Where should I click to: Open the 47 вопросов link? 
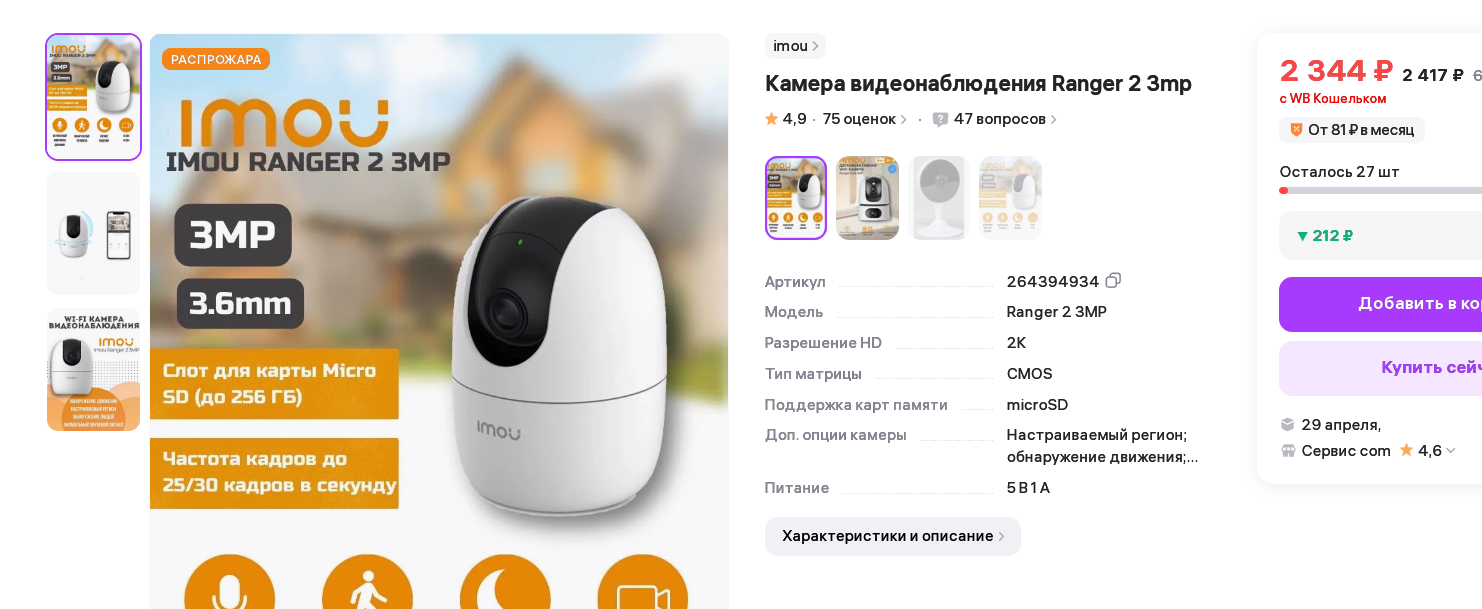pyautogui.click(x=1004, y=119)
